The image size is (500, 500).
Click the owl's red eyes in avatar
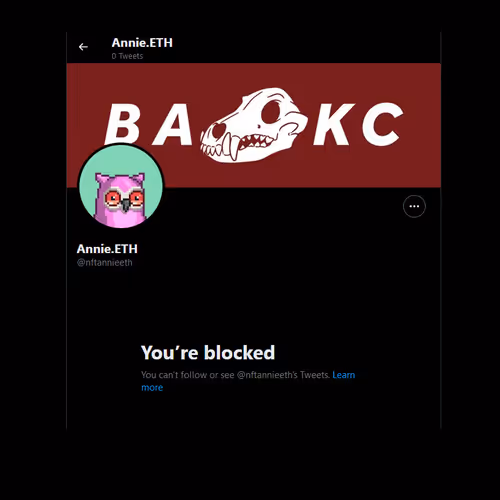click(x=124, y=199)
